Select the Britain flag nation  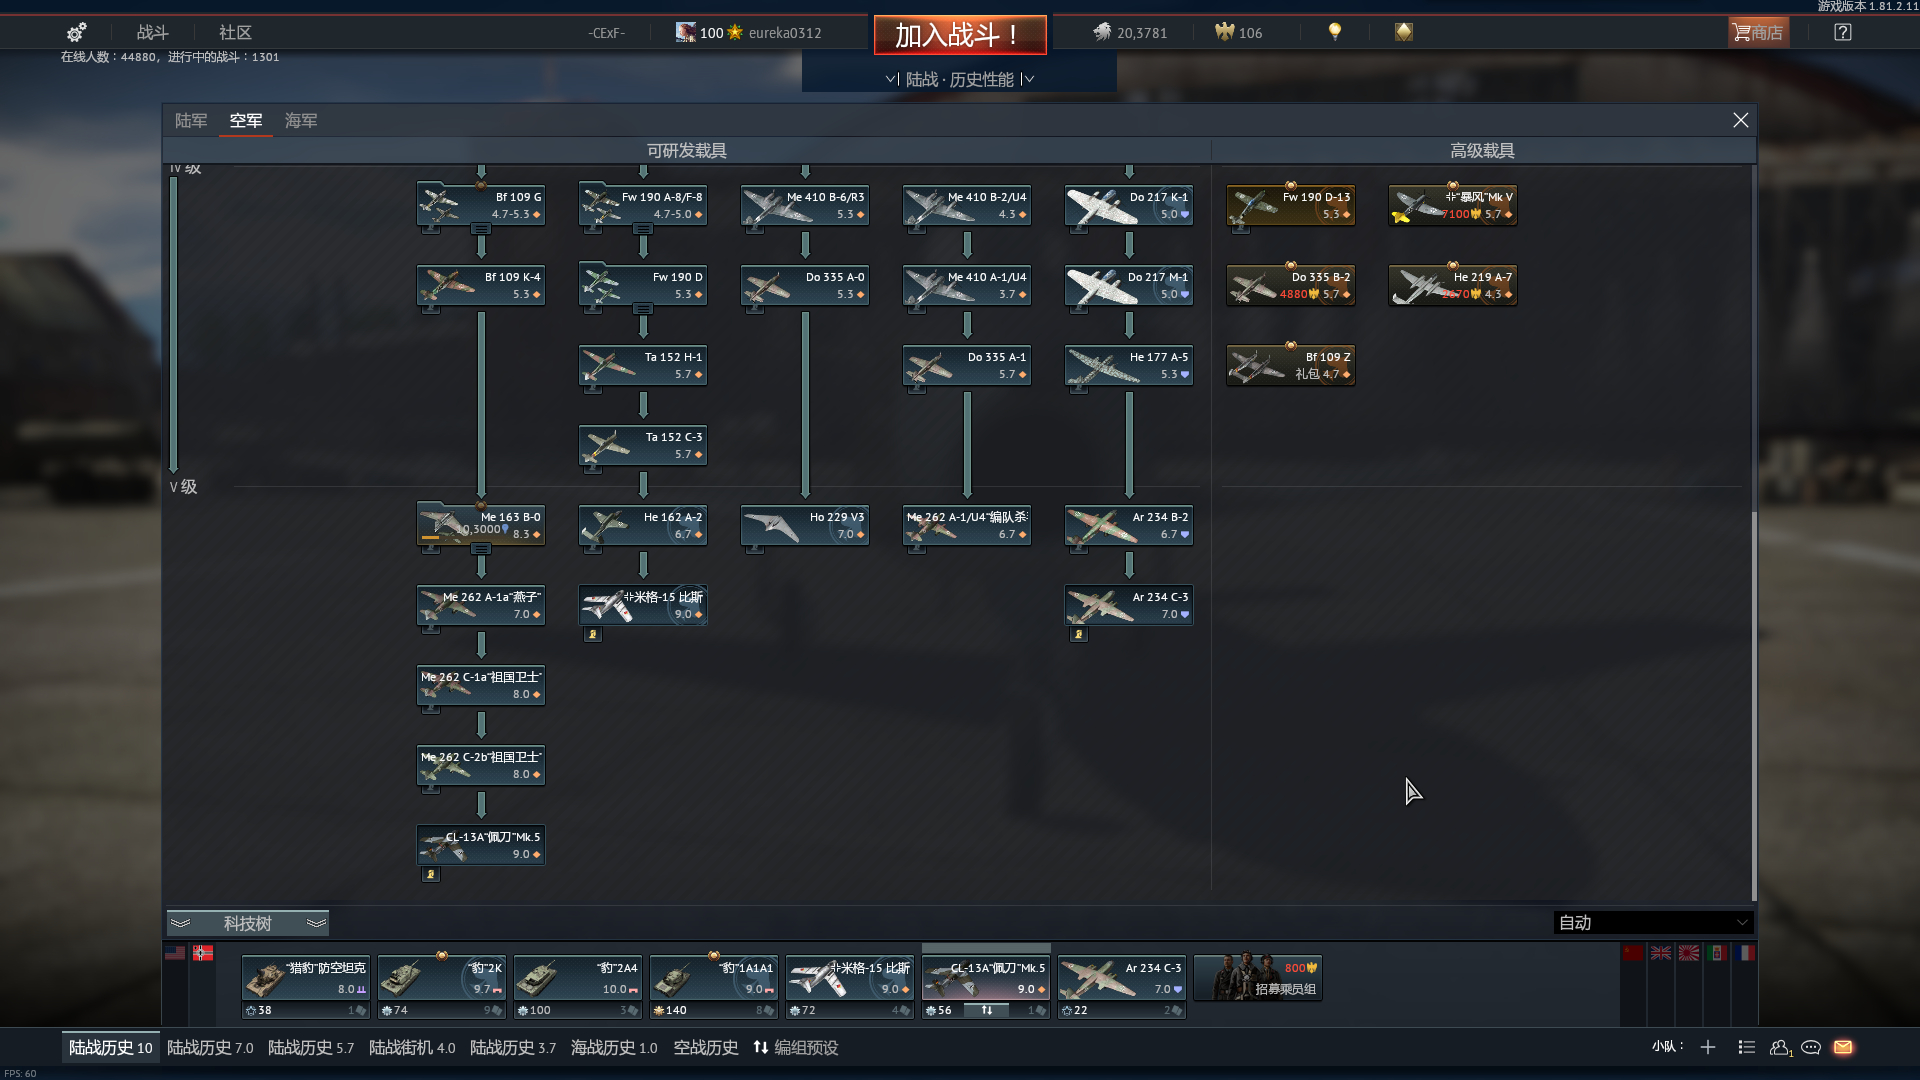coord(1661,953)
